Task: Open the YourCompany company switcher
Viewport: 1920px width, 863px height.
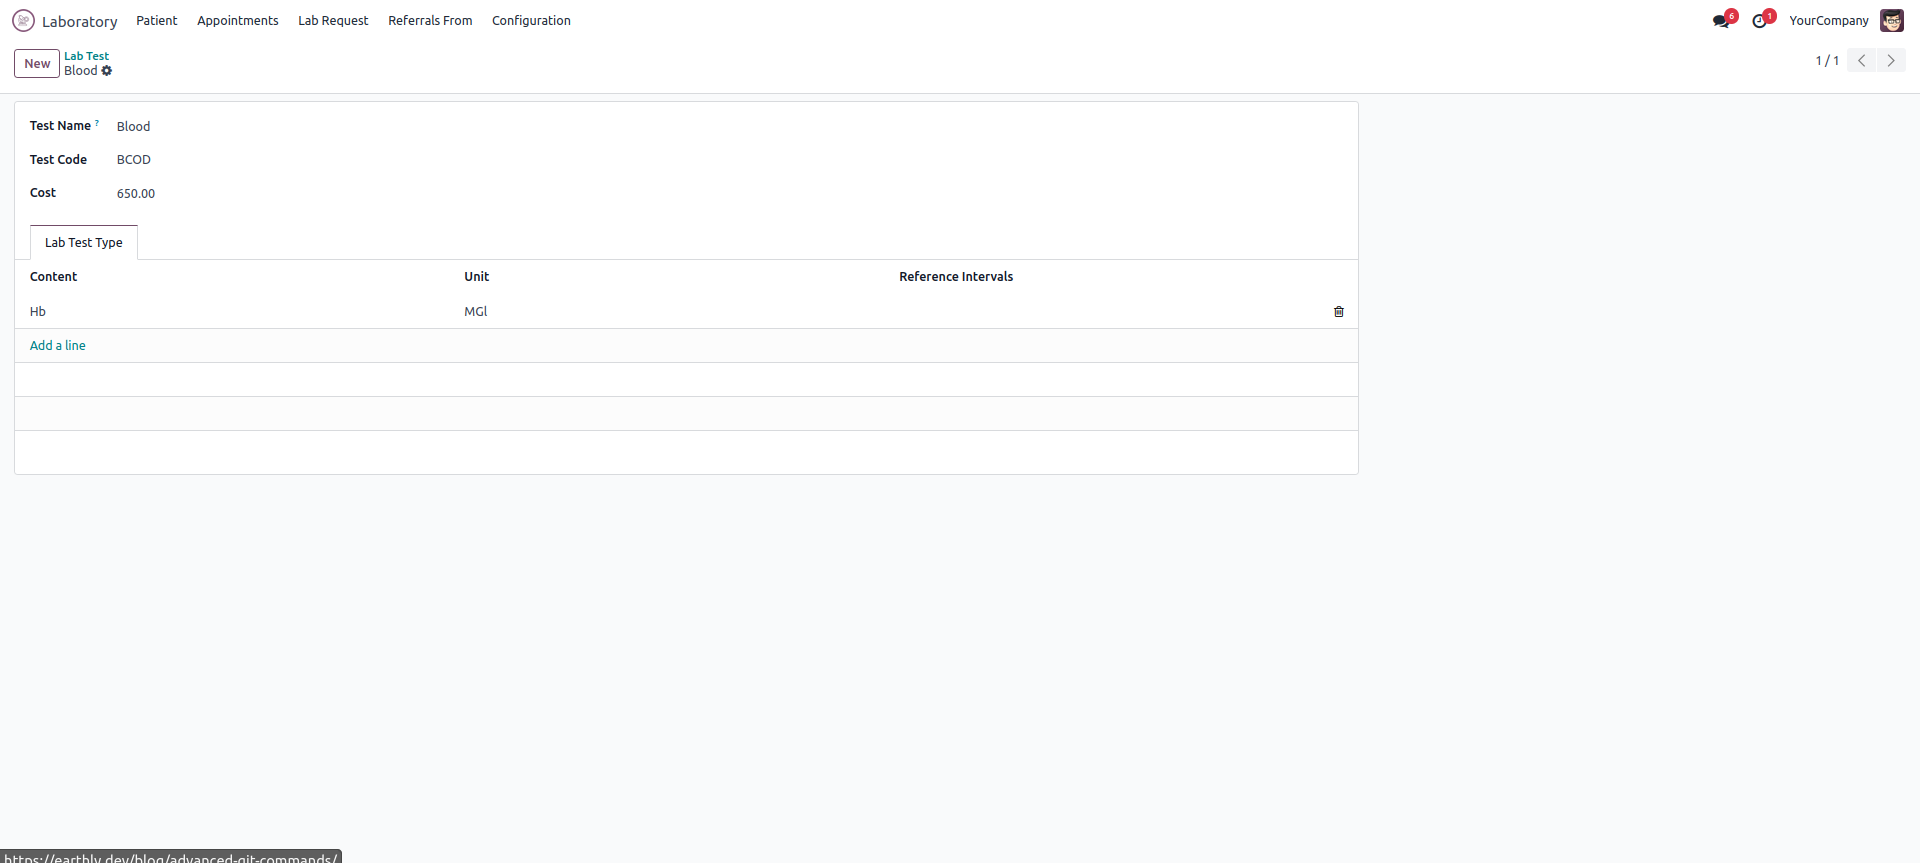Action: pos(1829,21)
